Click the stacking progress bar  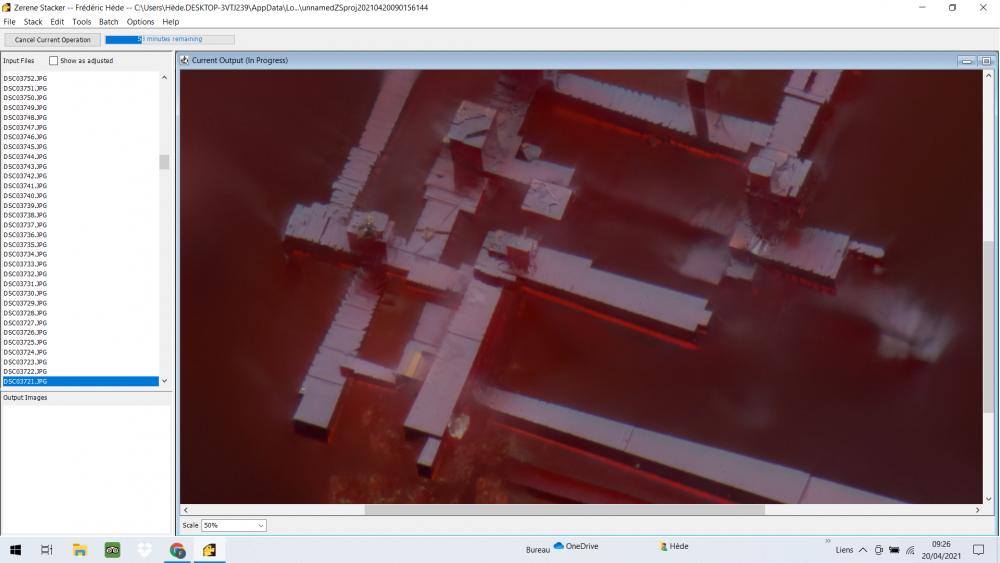pyautogui.click(x=170, y=40)
